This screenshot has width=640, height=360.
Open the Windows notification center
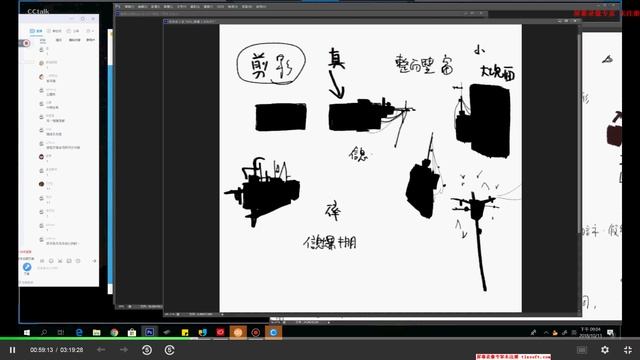click(x=611, y=333)
